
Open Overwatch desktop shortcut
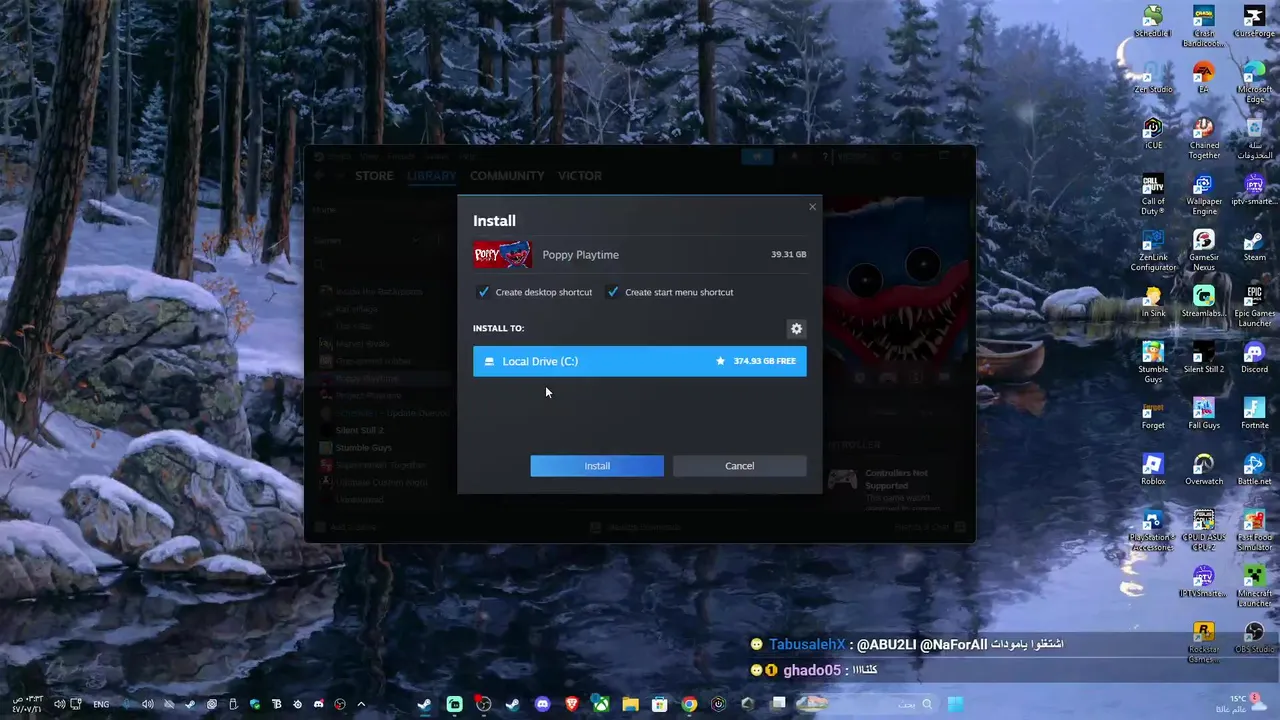point(1204,469)
